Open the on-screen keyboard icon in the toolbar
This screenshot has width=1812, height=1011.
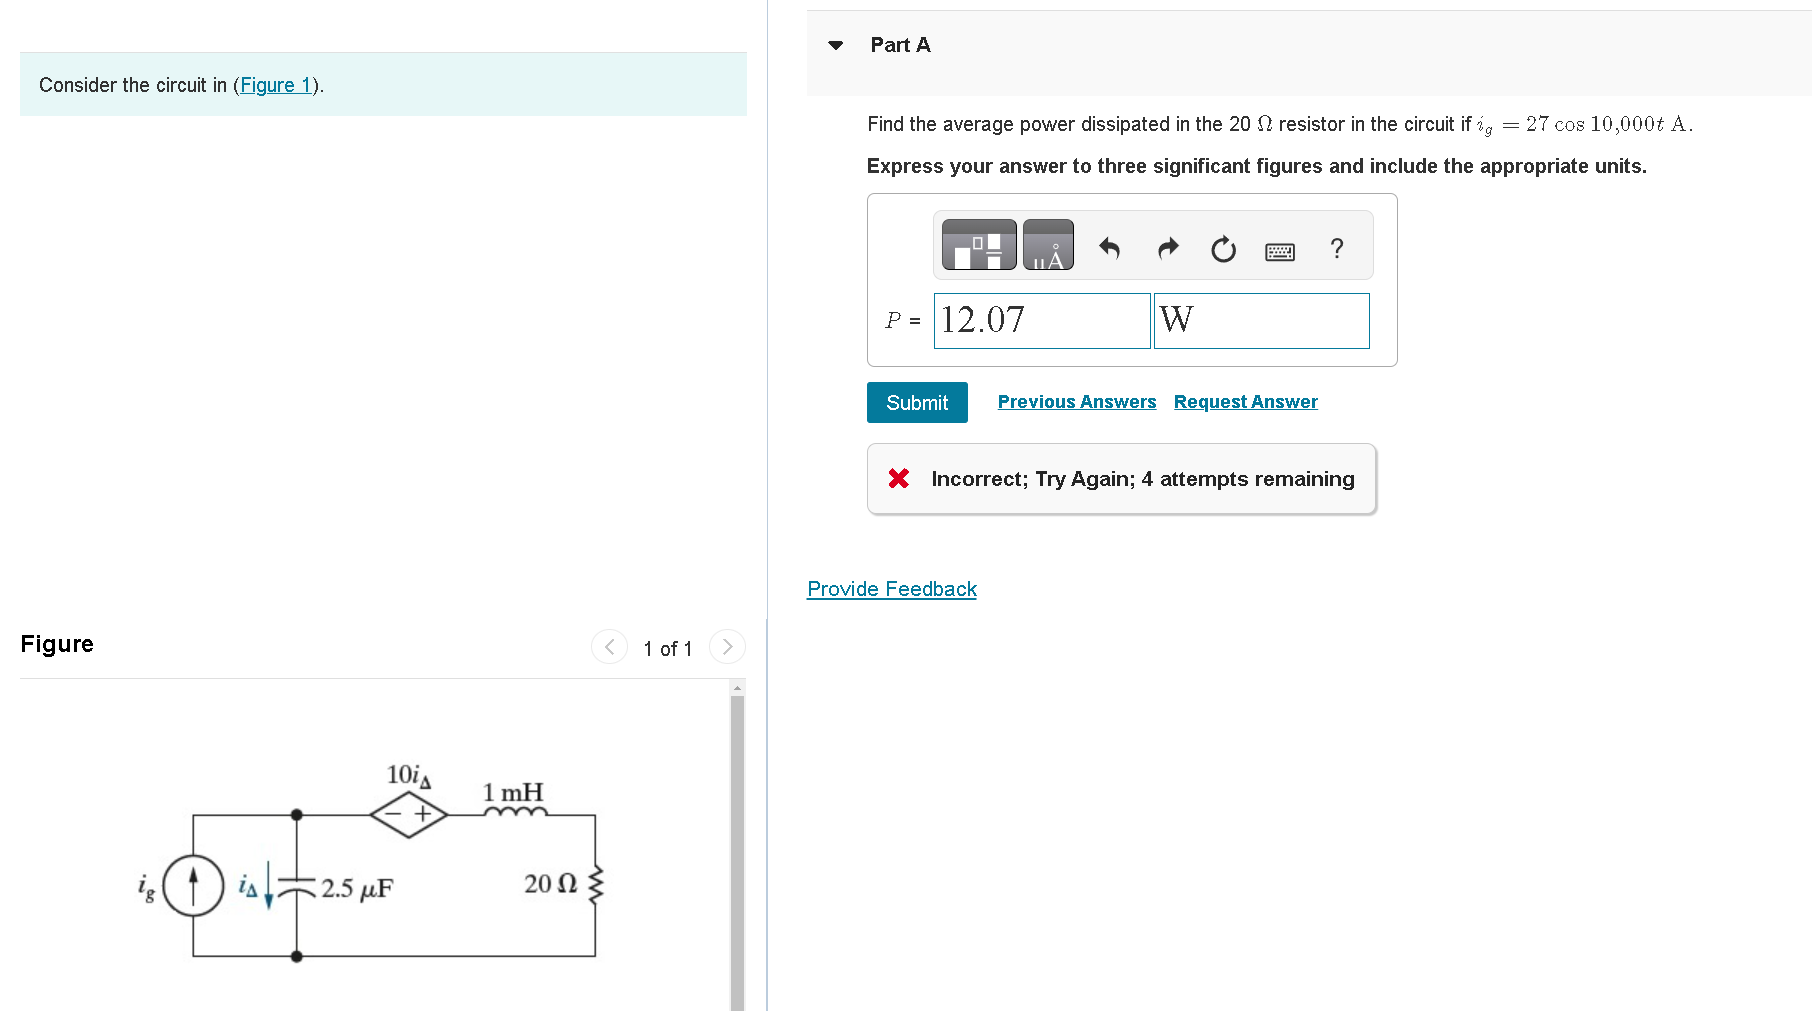1281,249
